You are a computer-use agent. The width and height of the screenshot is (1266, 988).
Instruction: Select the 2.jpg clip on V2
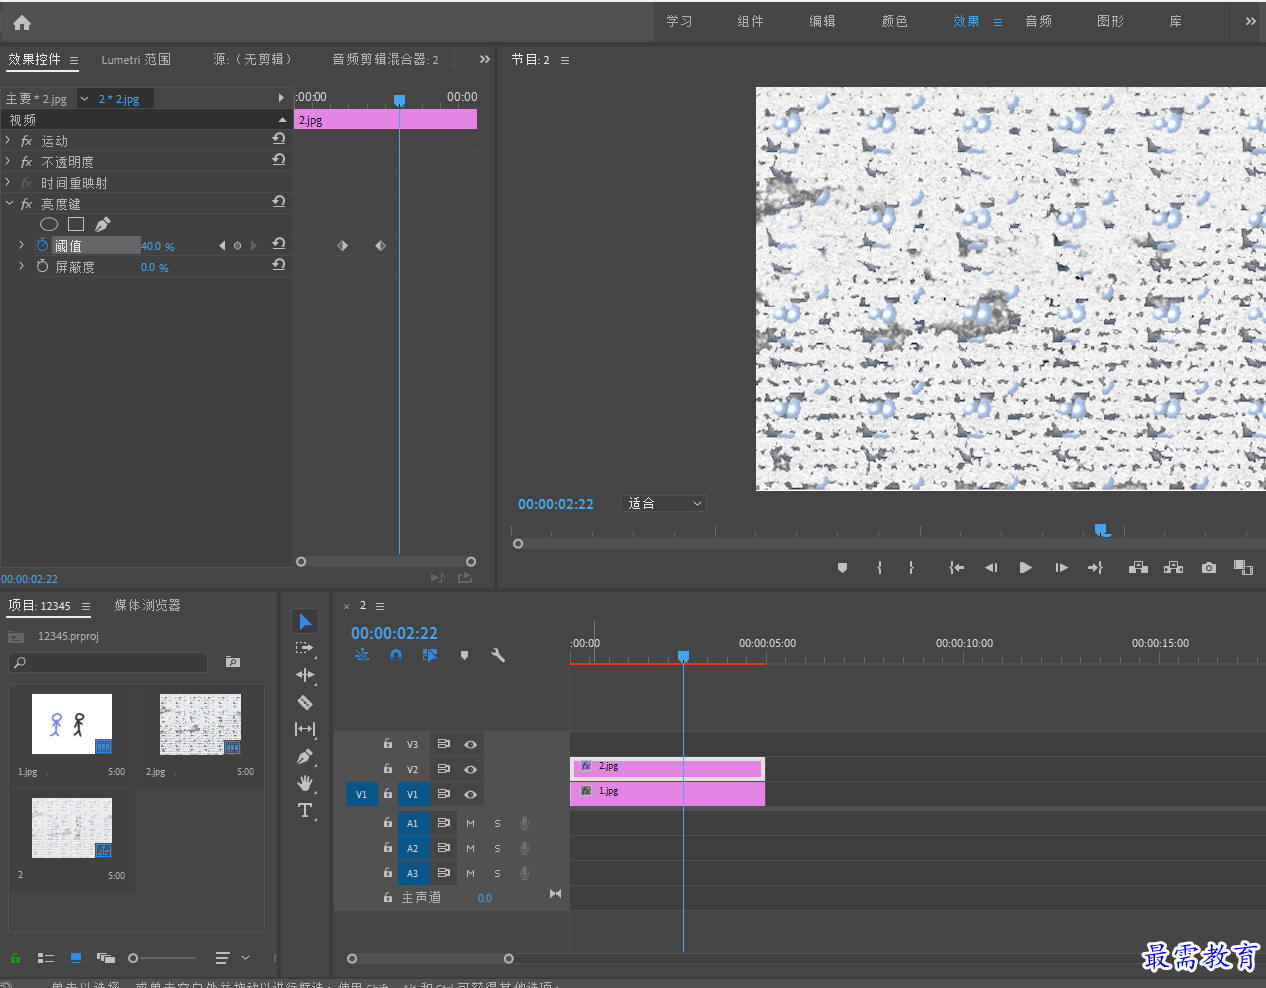667,767
